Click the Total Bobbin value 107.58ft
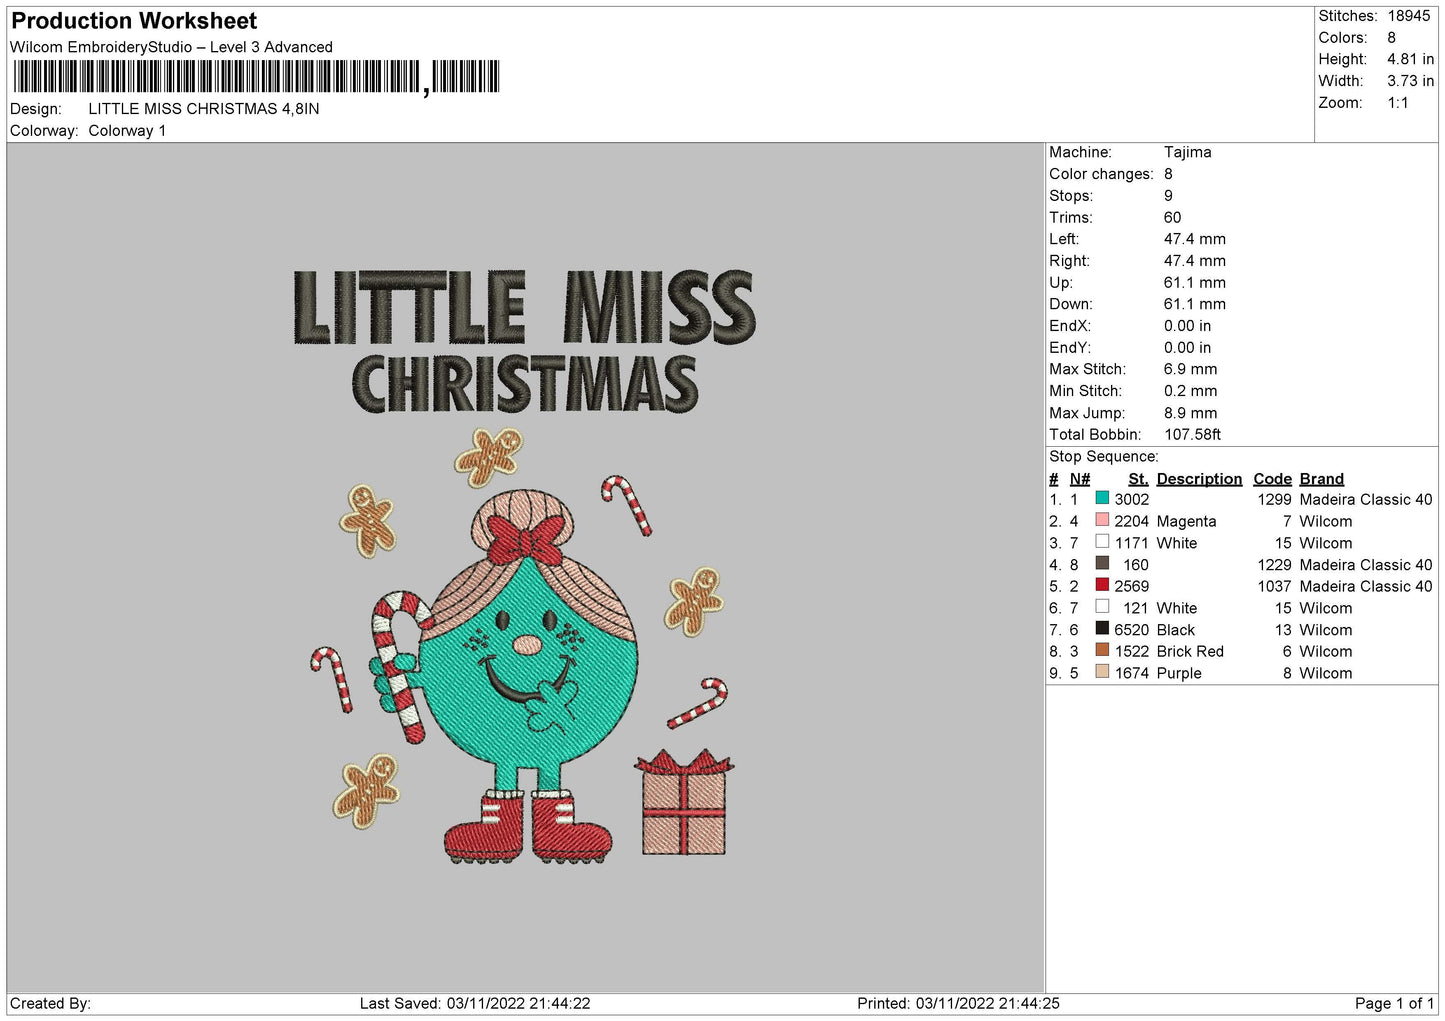The width and height of the screenshot is (1445, 1021). tap(1192, 435)
